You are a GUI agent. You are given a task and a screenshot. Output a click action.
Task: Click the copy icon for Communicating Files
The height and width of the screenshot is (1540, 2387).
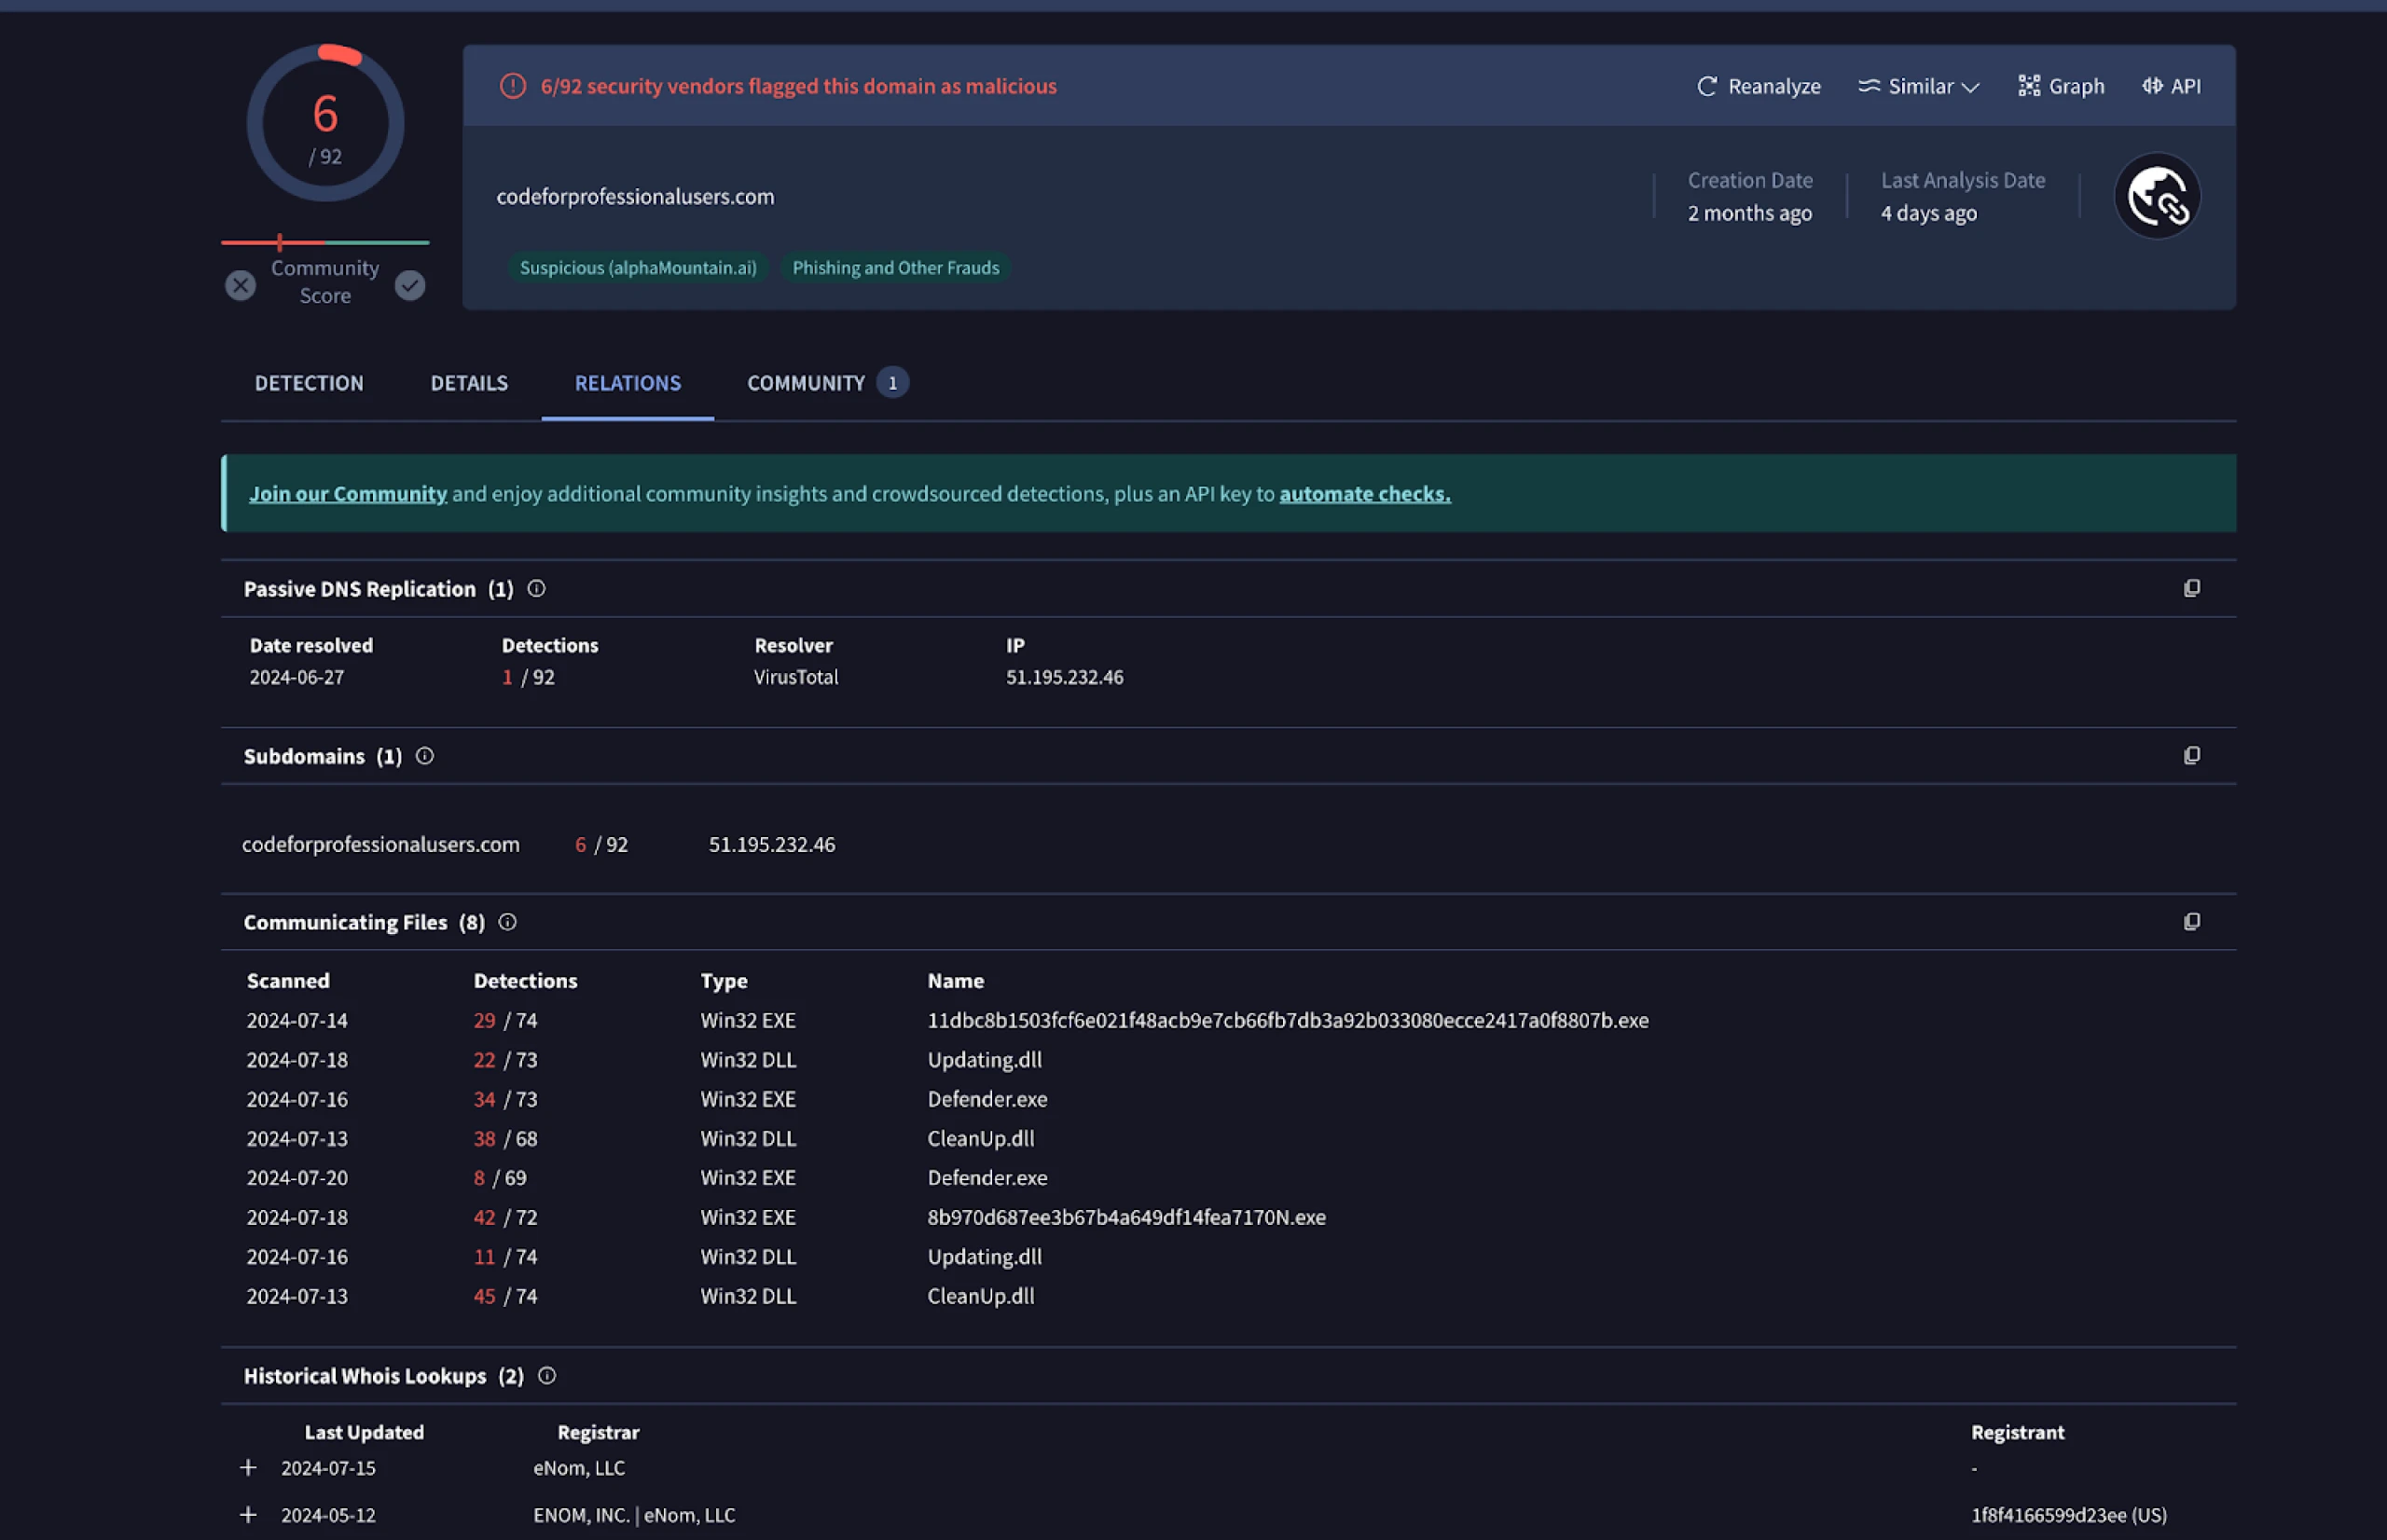click(2192, 920)
